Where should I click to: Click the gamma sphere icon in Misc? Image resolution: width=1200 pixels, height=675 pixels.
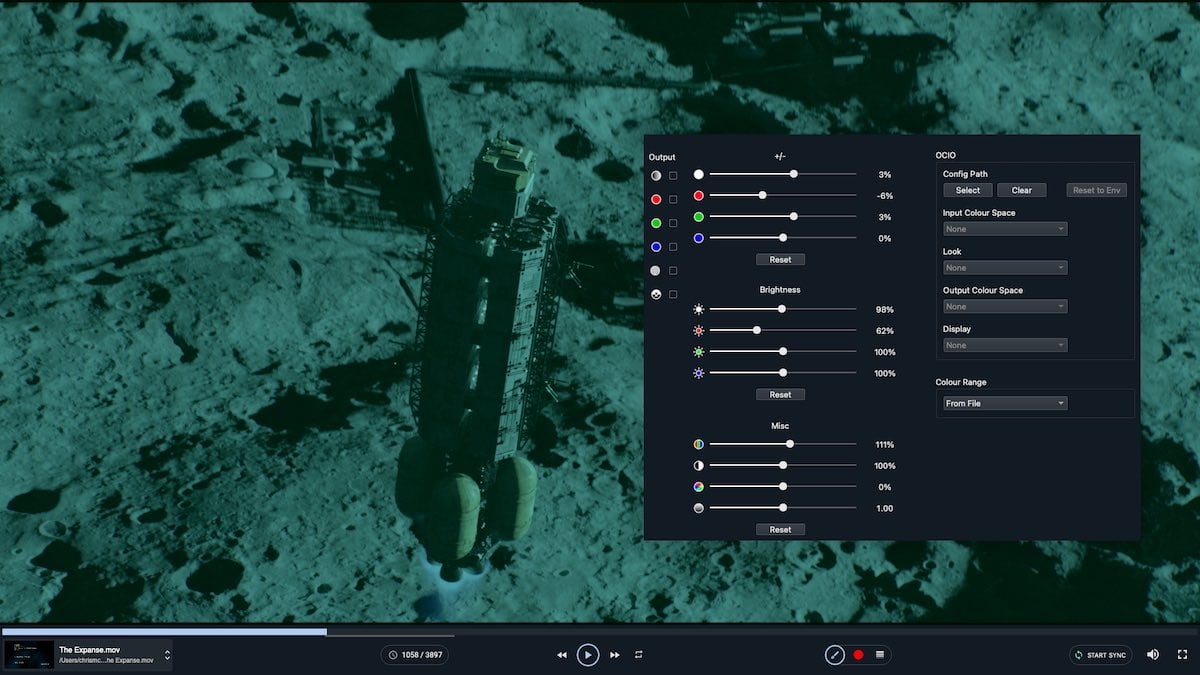pyautogui.click(x=699, y=508)
